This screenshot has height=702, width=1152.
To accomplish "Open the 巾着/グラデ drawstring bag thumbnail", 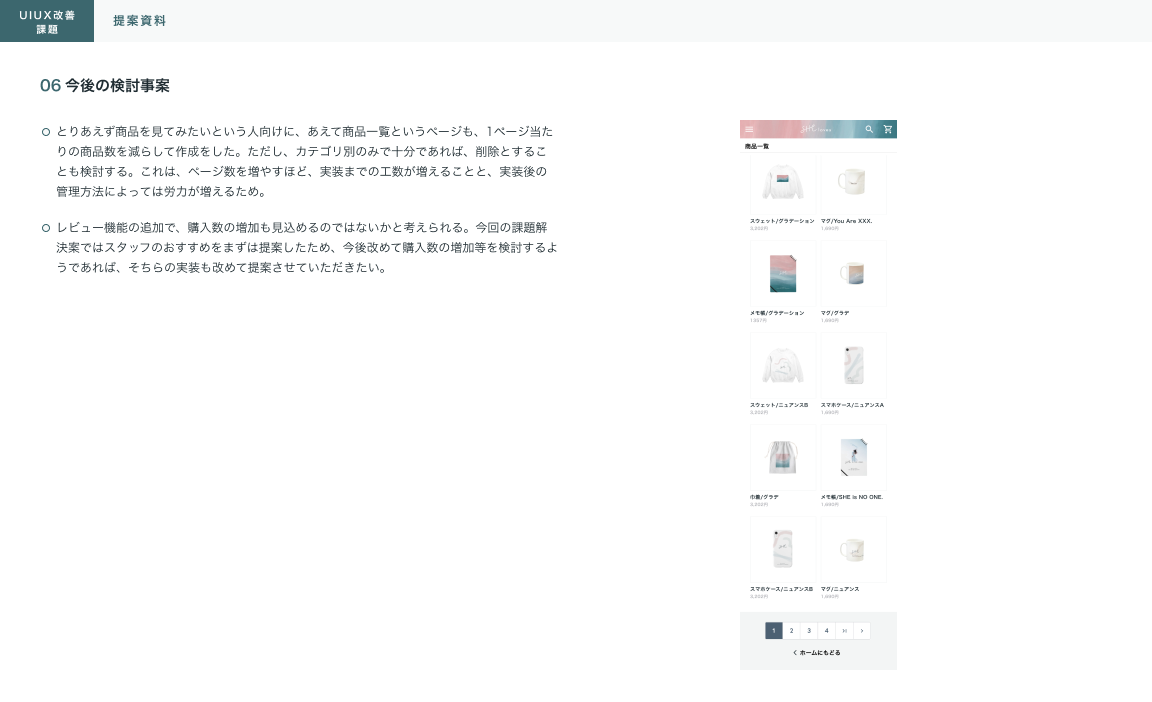I will [x=783, y=457].
